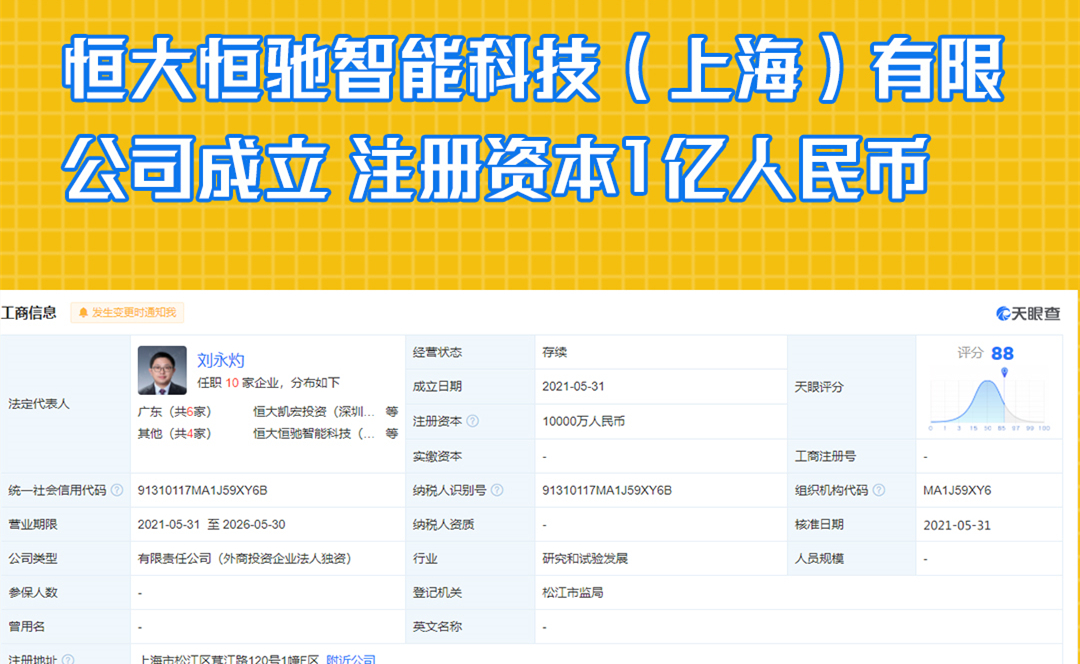Screen dimensions: 1080x664
Task: Click organization code MA1J59XY6
Action: click(x=957, y=490)
